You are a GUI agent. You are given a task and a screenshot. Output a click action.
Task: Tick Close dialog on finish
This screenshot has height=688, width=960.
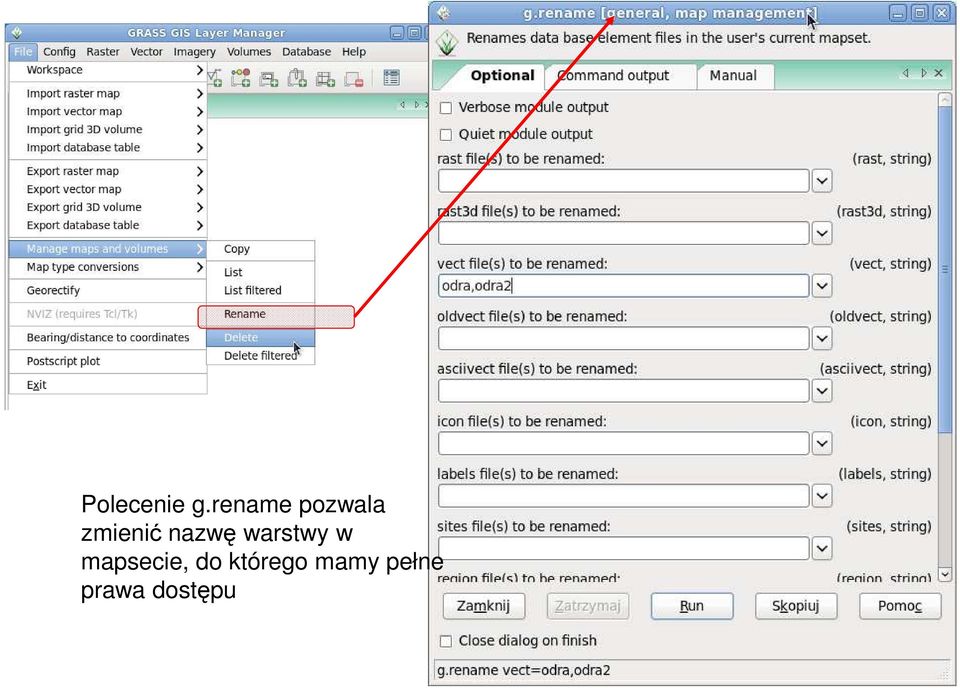click(446, 641)
